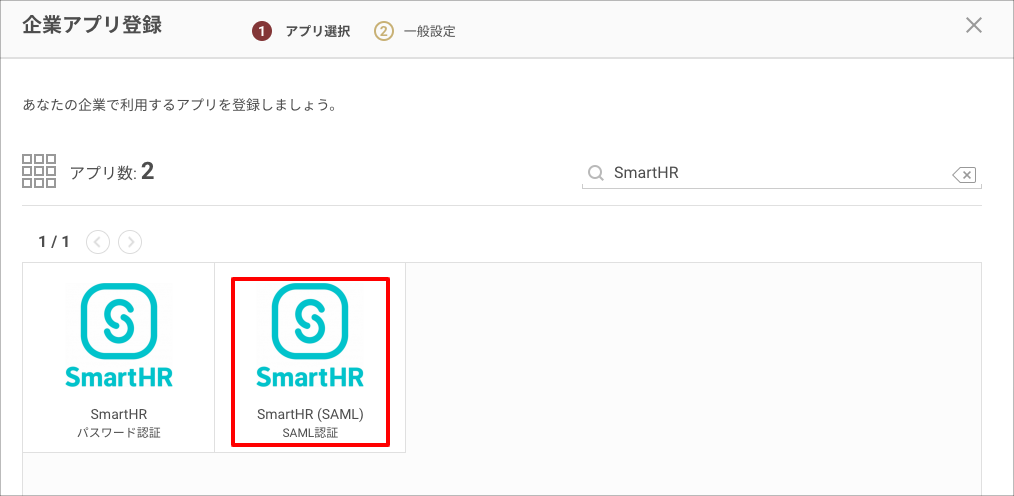Screen dimensions: 1014x496
Task: Click the 1 / 1 page indicator
Action: coord(54,242)
